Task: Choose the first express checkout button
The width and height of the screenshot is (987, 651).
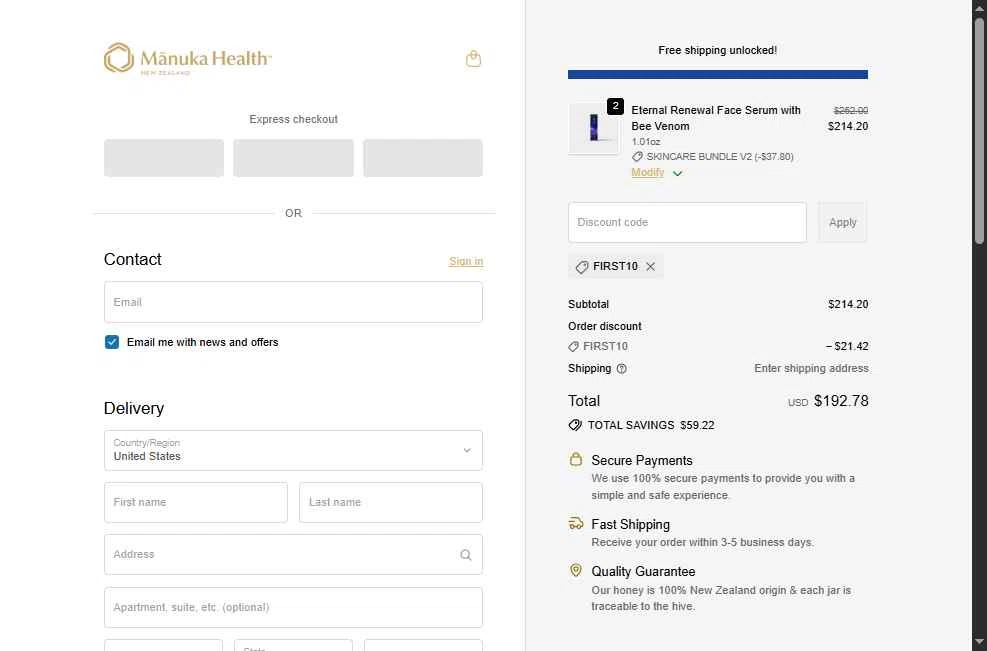Action: coord(164,158)
